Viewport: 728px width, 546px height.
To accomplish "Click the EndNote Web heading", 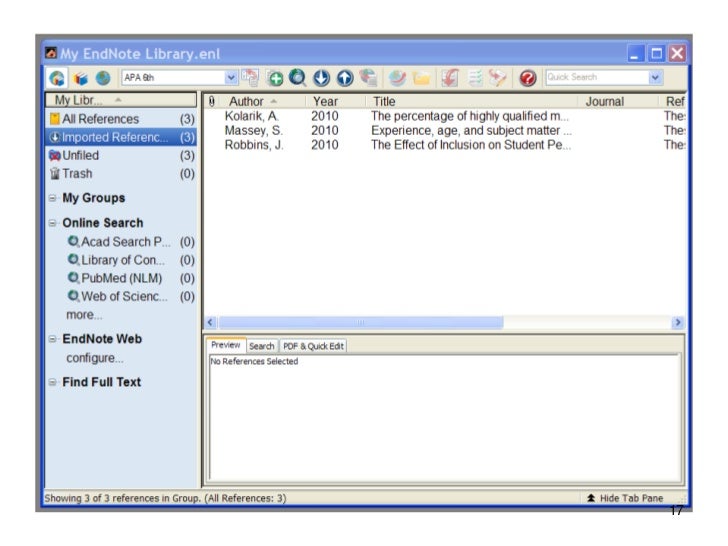I will (x=102, y=339).
